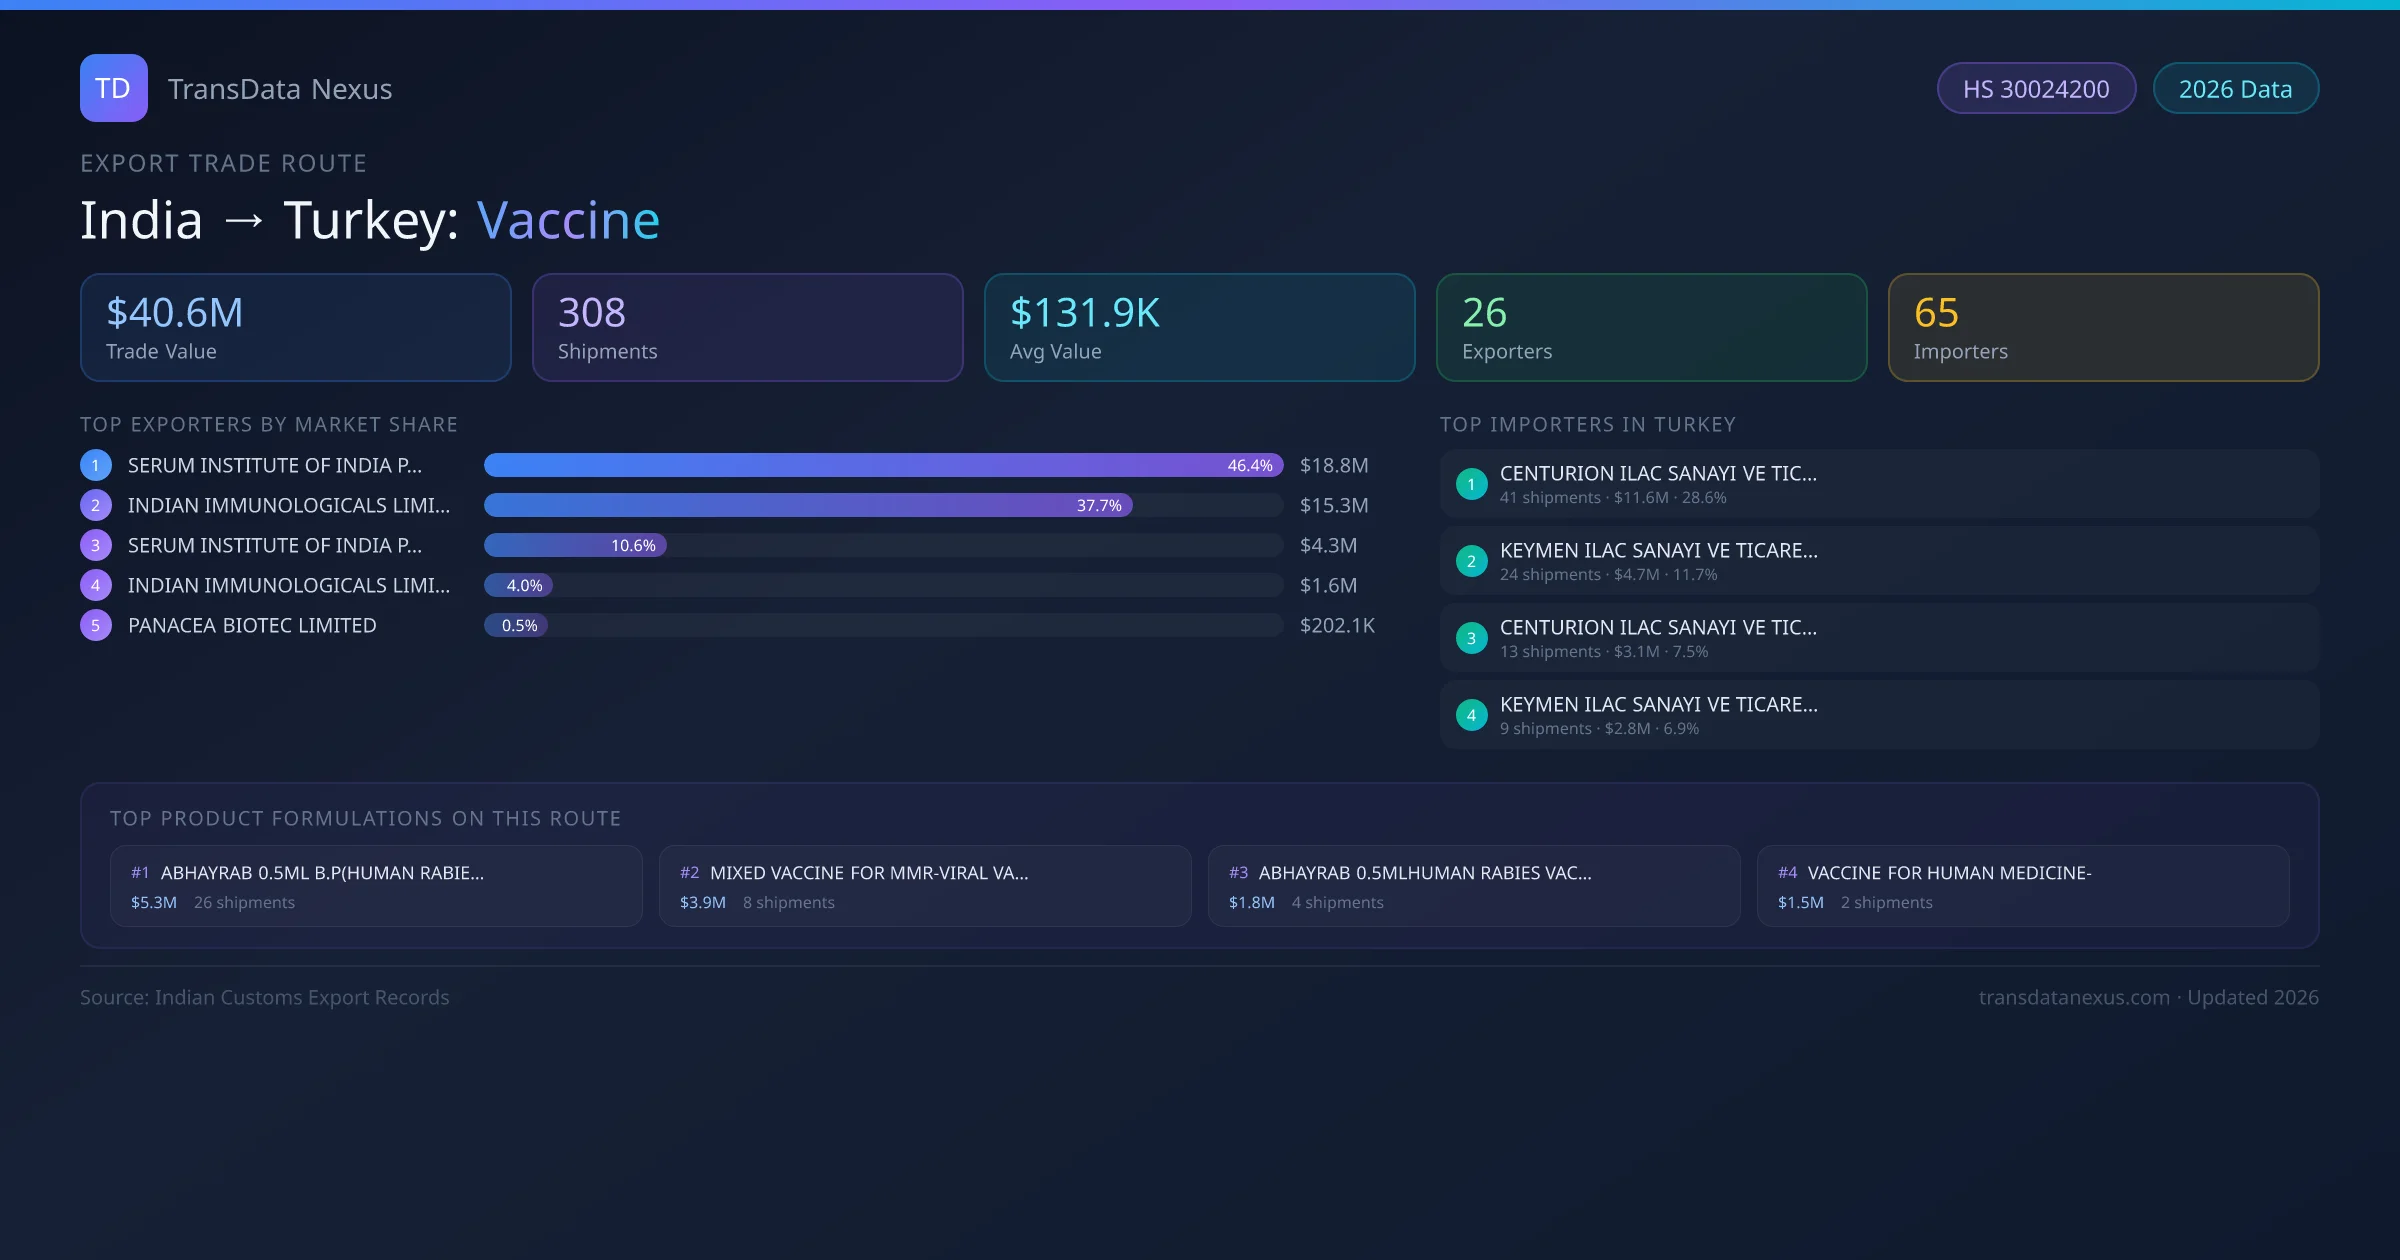The width and height of the screenshot is (2400, 1260).
Task: Select the 65 Importers card
Action: point(2103,328)
